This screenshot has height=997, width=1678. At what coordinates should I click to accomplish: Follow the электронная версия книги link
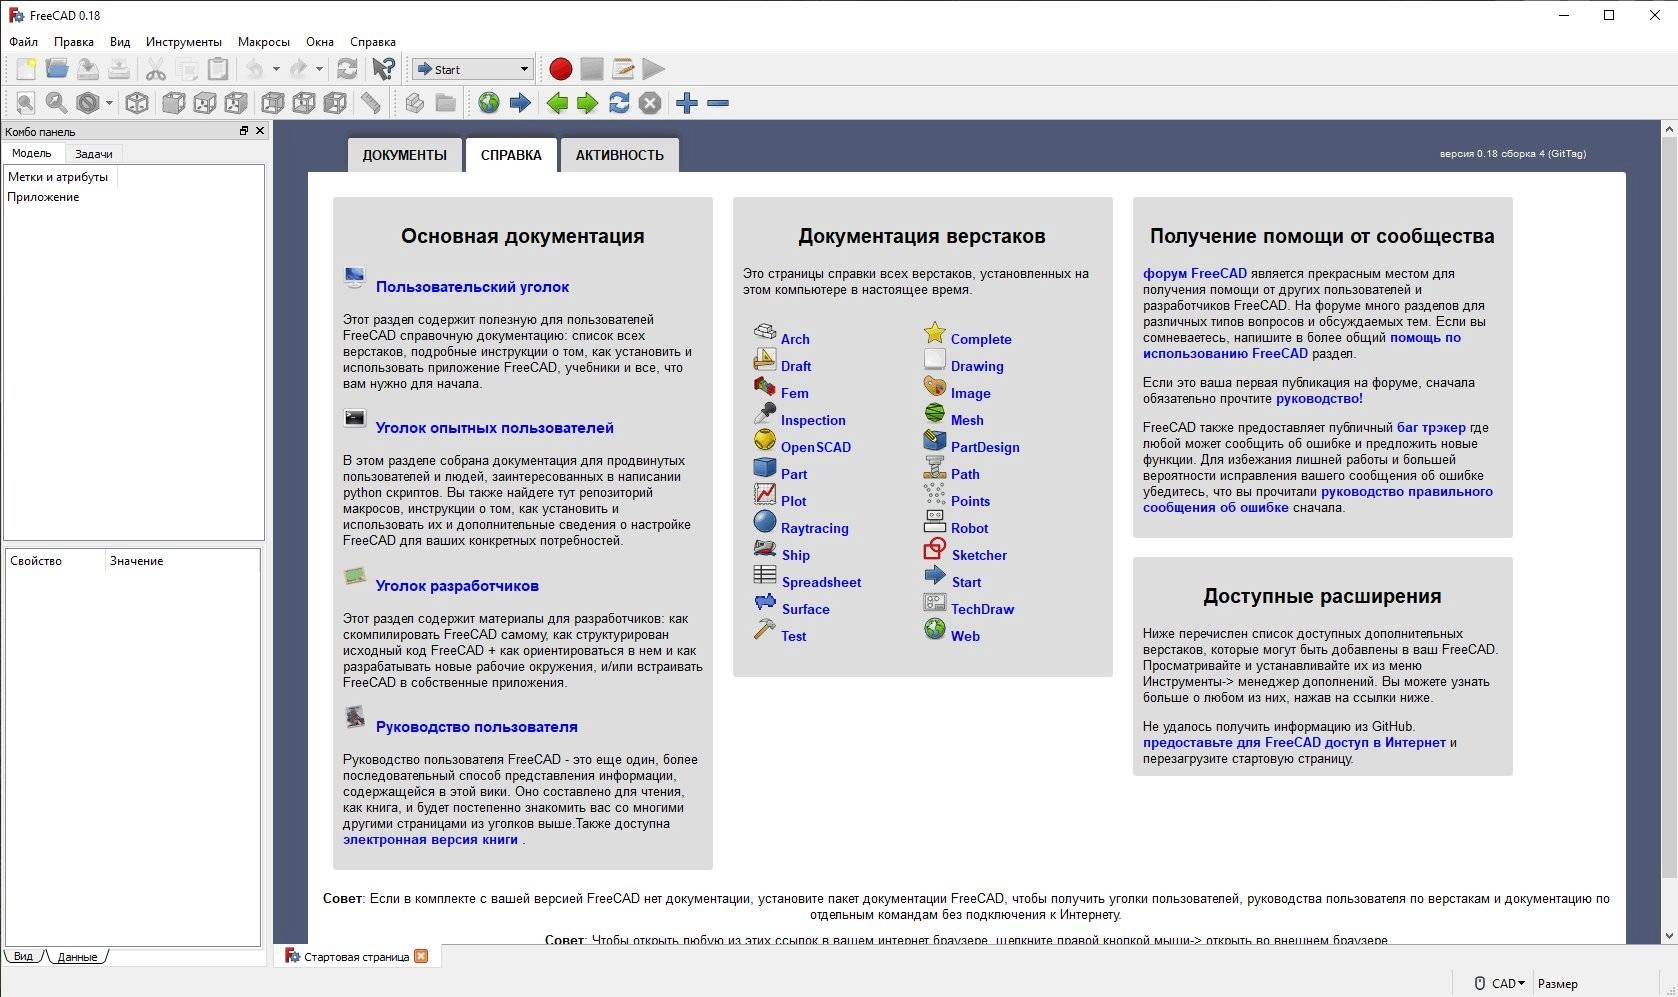point(430,839)
